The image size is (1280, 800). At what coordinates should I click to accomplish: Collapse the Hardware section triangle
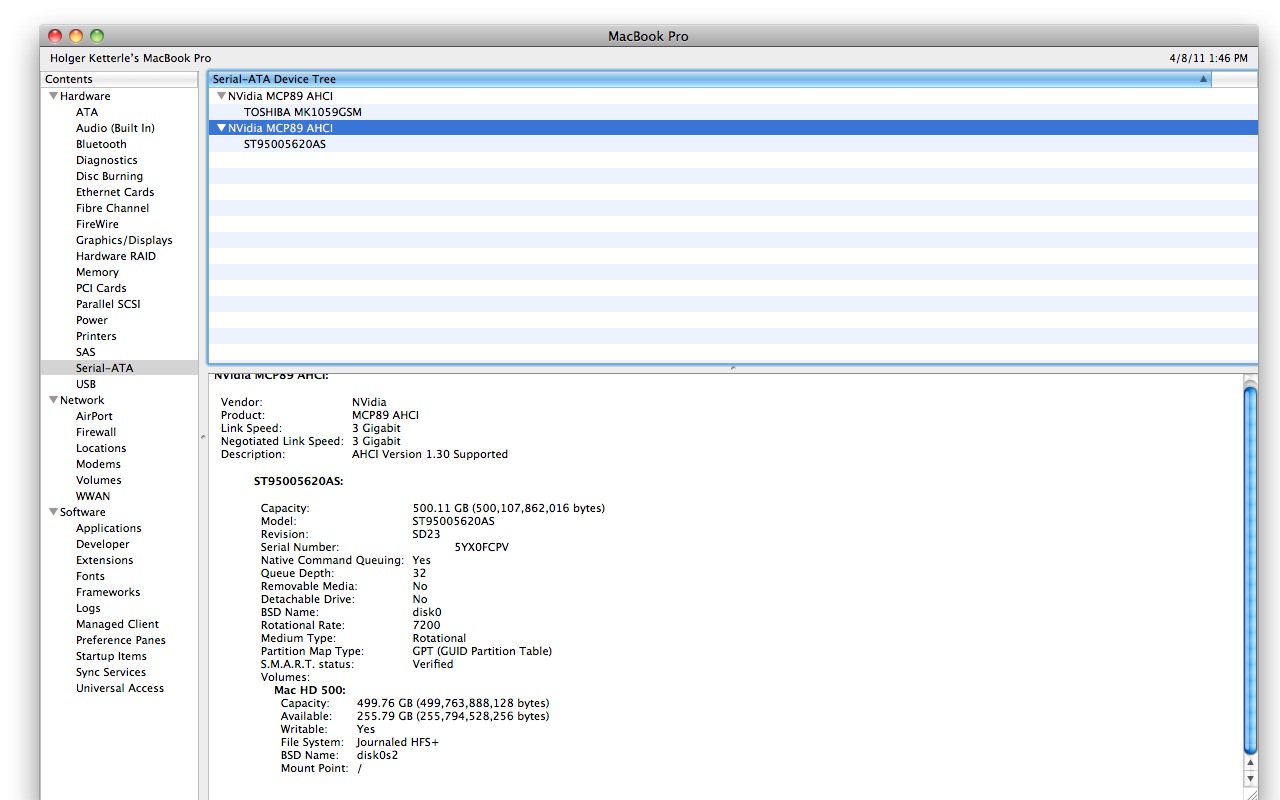[x=53, y=96]
